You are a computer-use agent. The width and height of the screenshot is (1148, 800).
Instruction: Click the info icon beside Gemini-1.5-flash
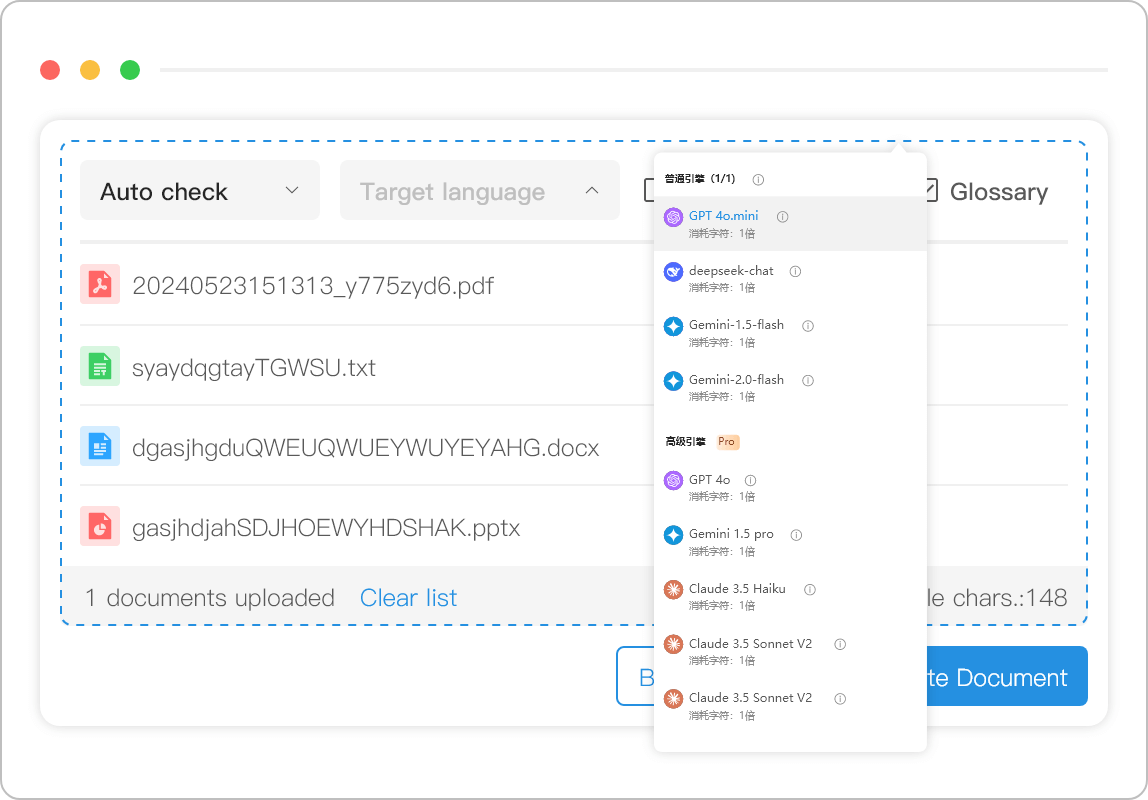(x=808, y=326)
